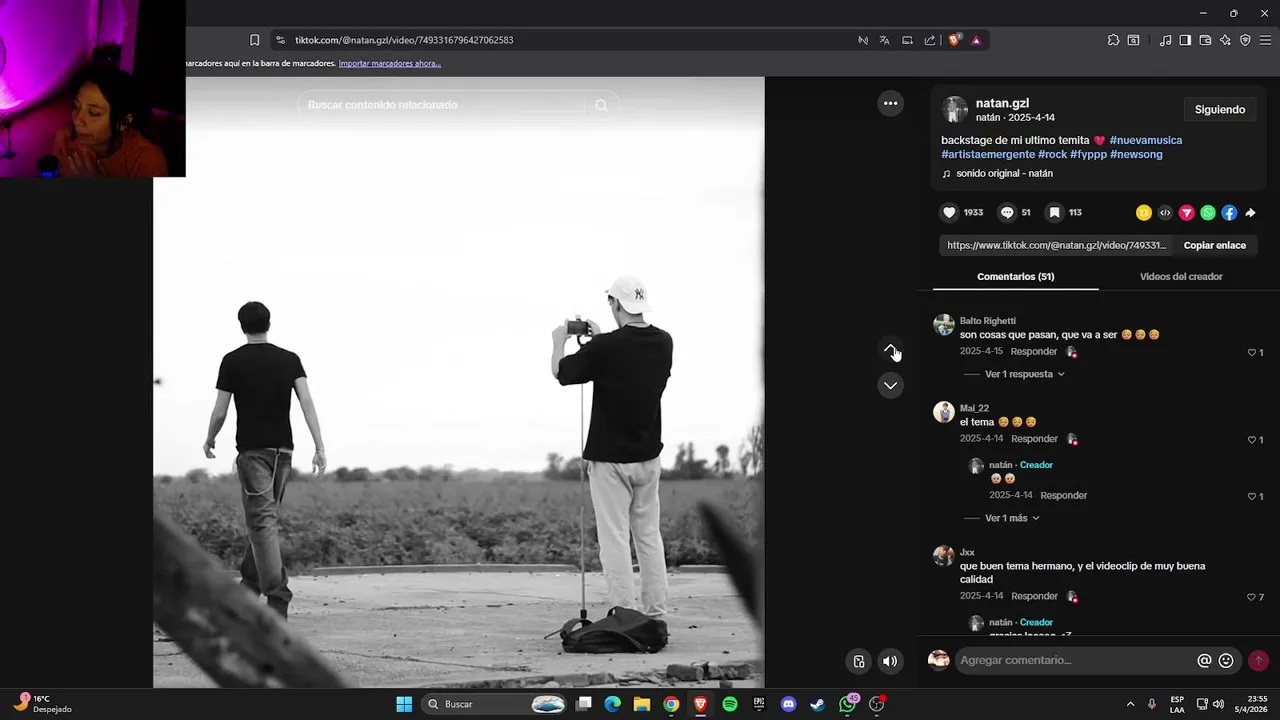Viewport: 1280px width, 720px height.
Task: Click the video URL text box
Action: [x=1056, y=245]
